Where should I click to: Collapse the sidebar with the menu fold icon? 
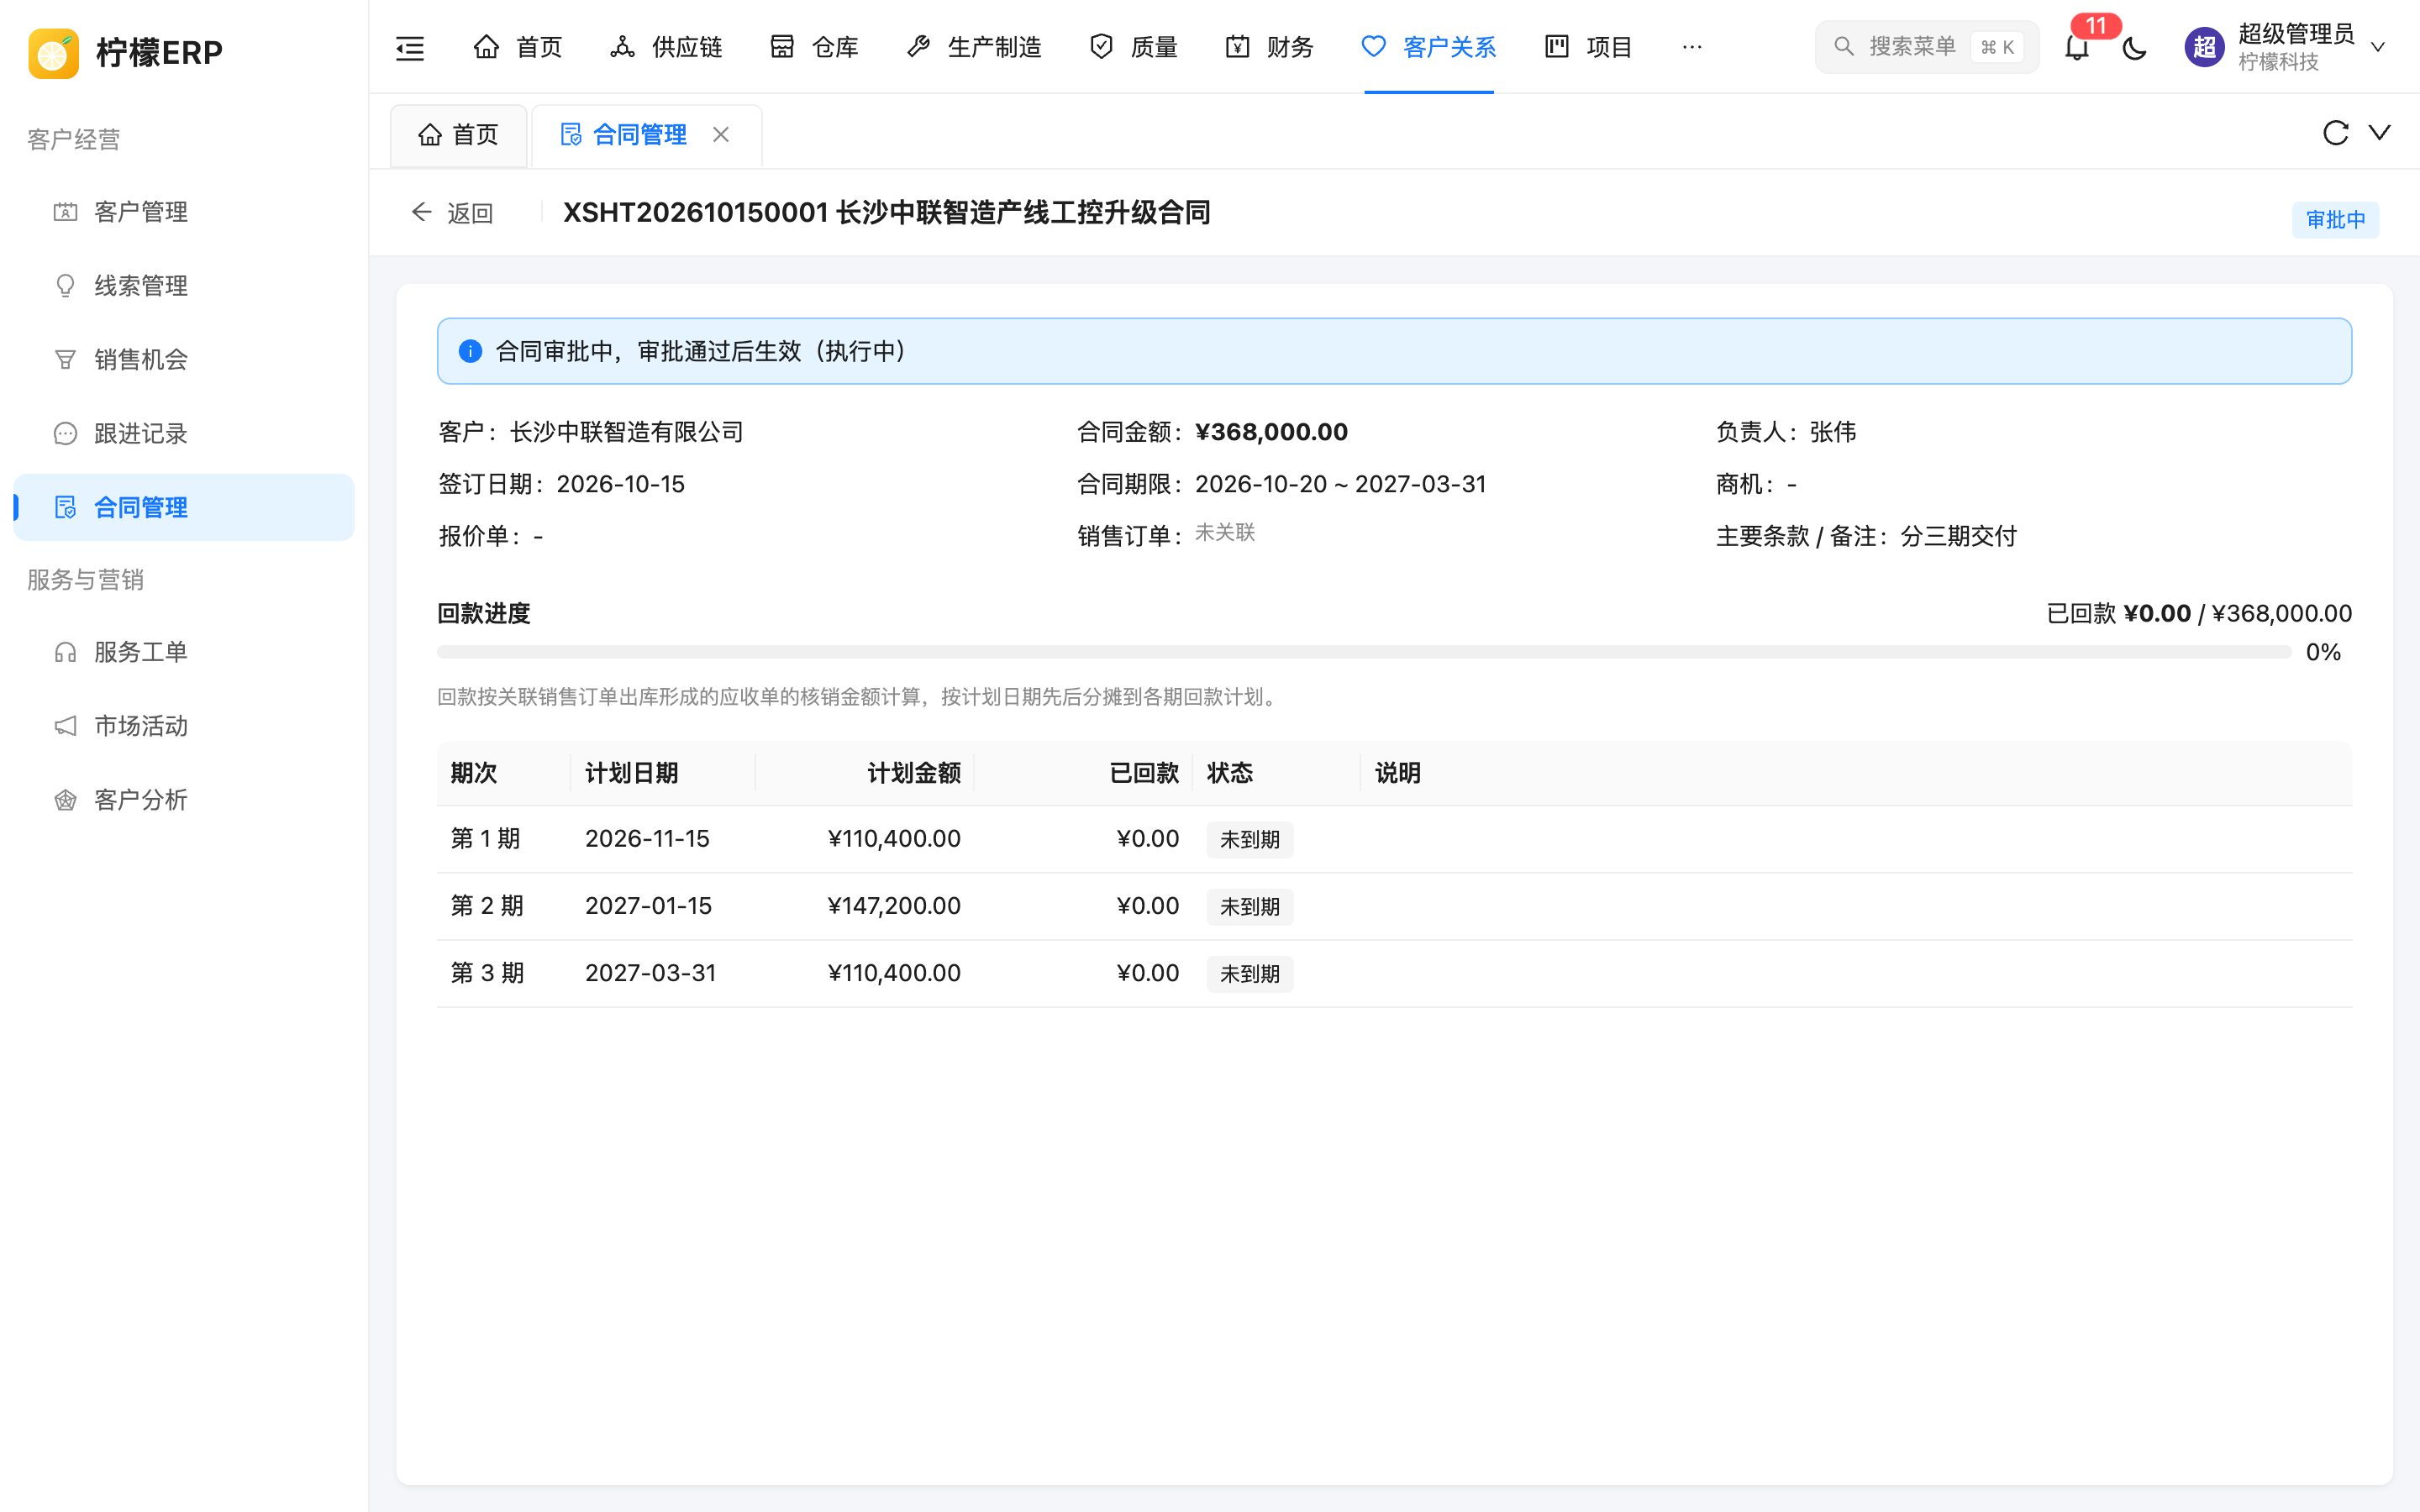point(410,47)
